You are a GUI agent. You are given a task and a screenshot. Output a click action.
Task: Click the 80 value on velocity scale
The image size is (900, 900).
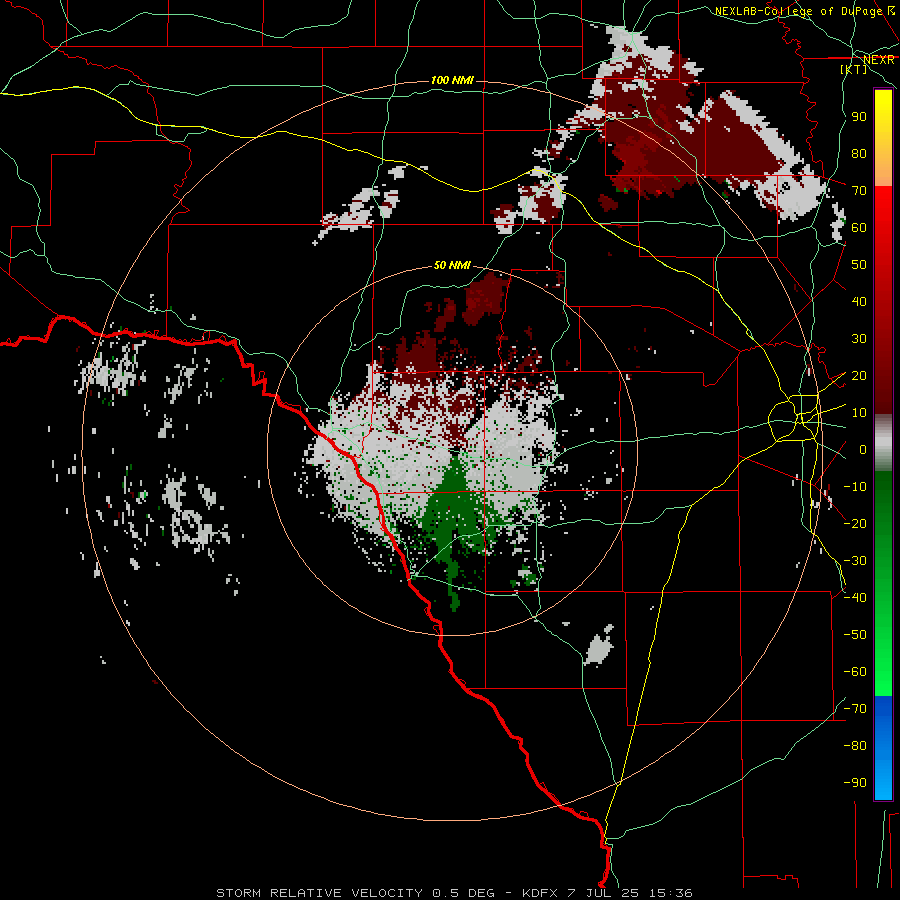click(x=859, y=154)
